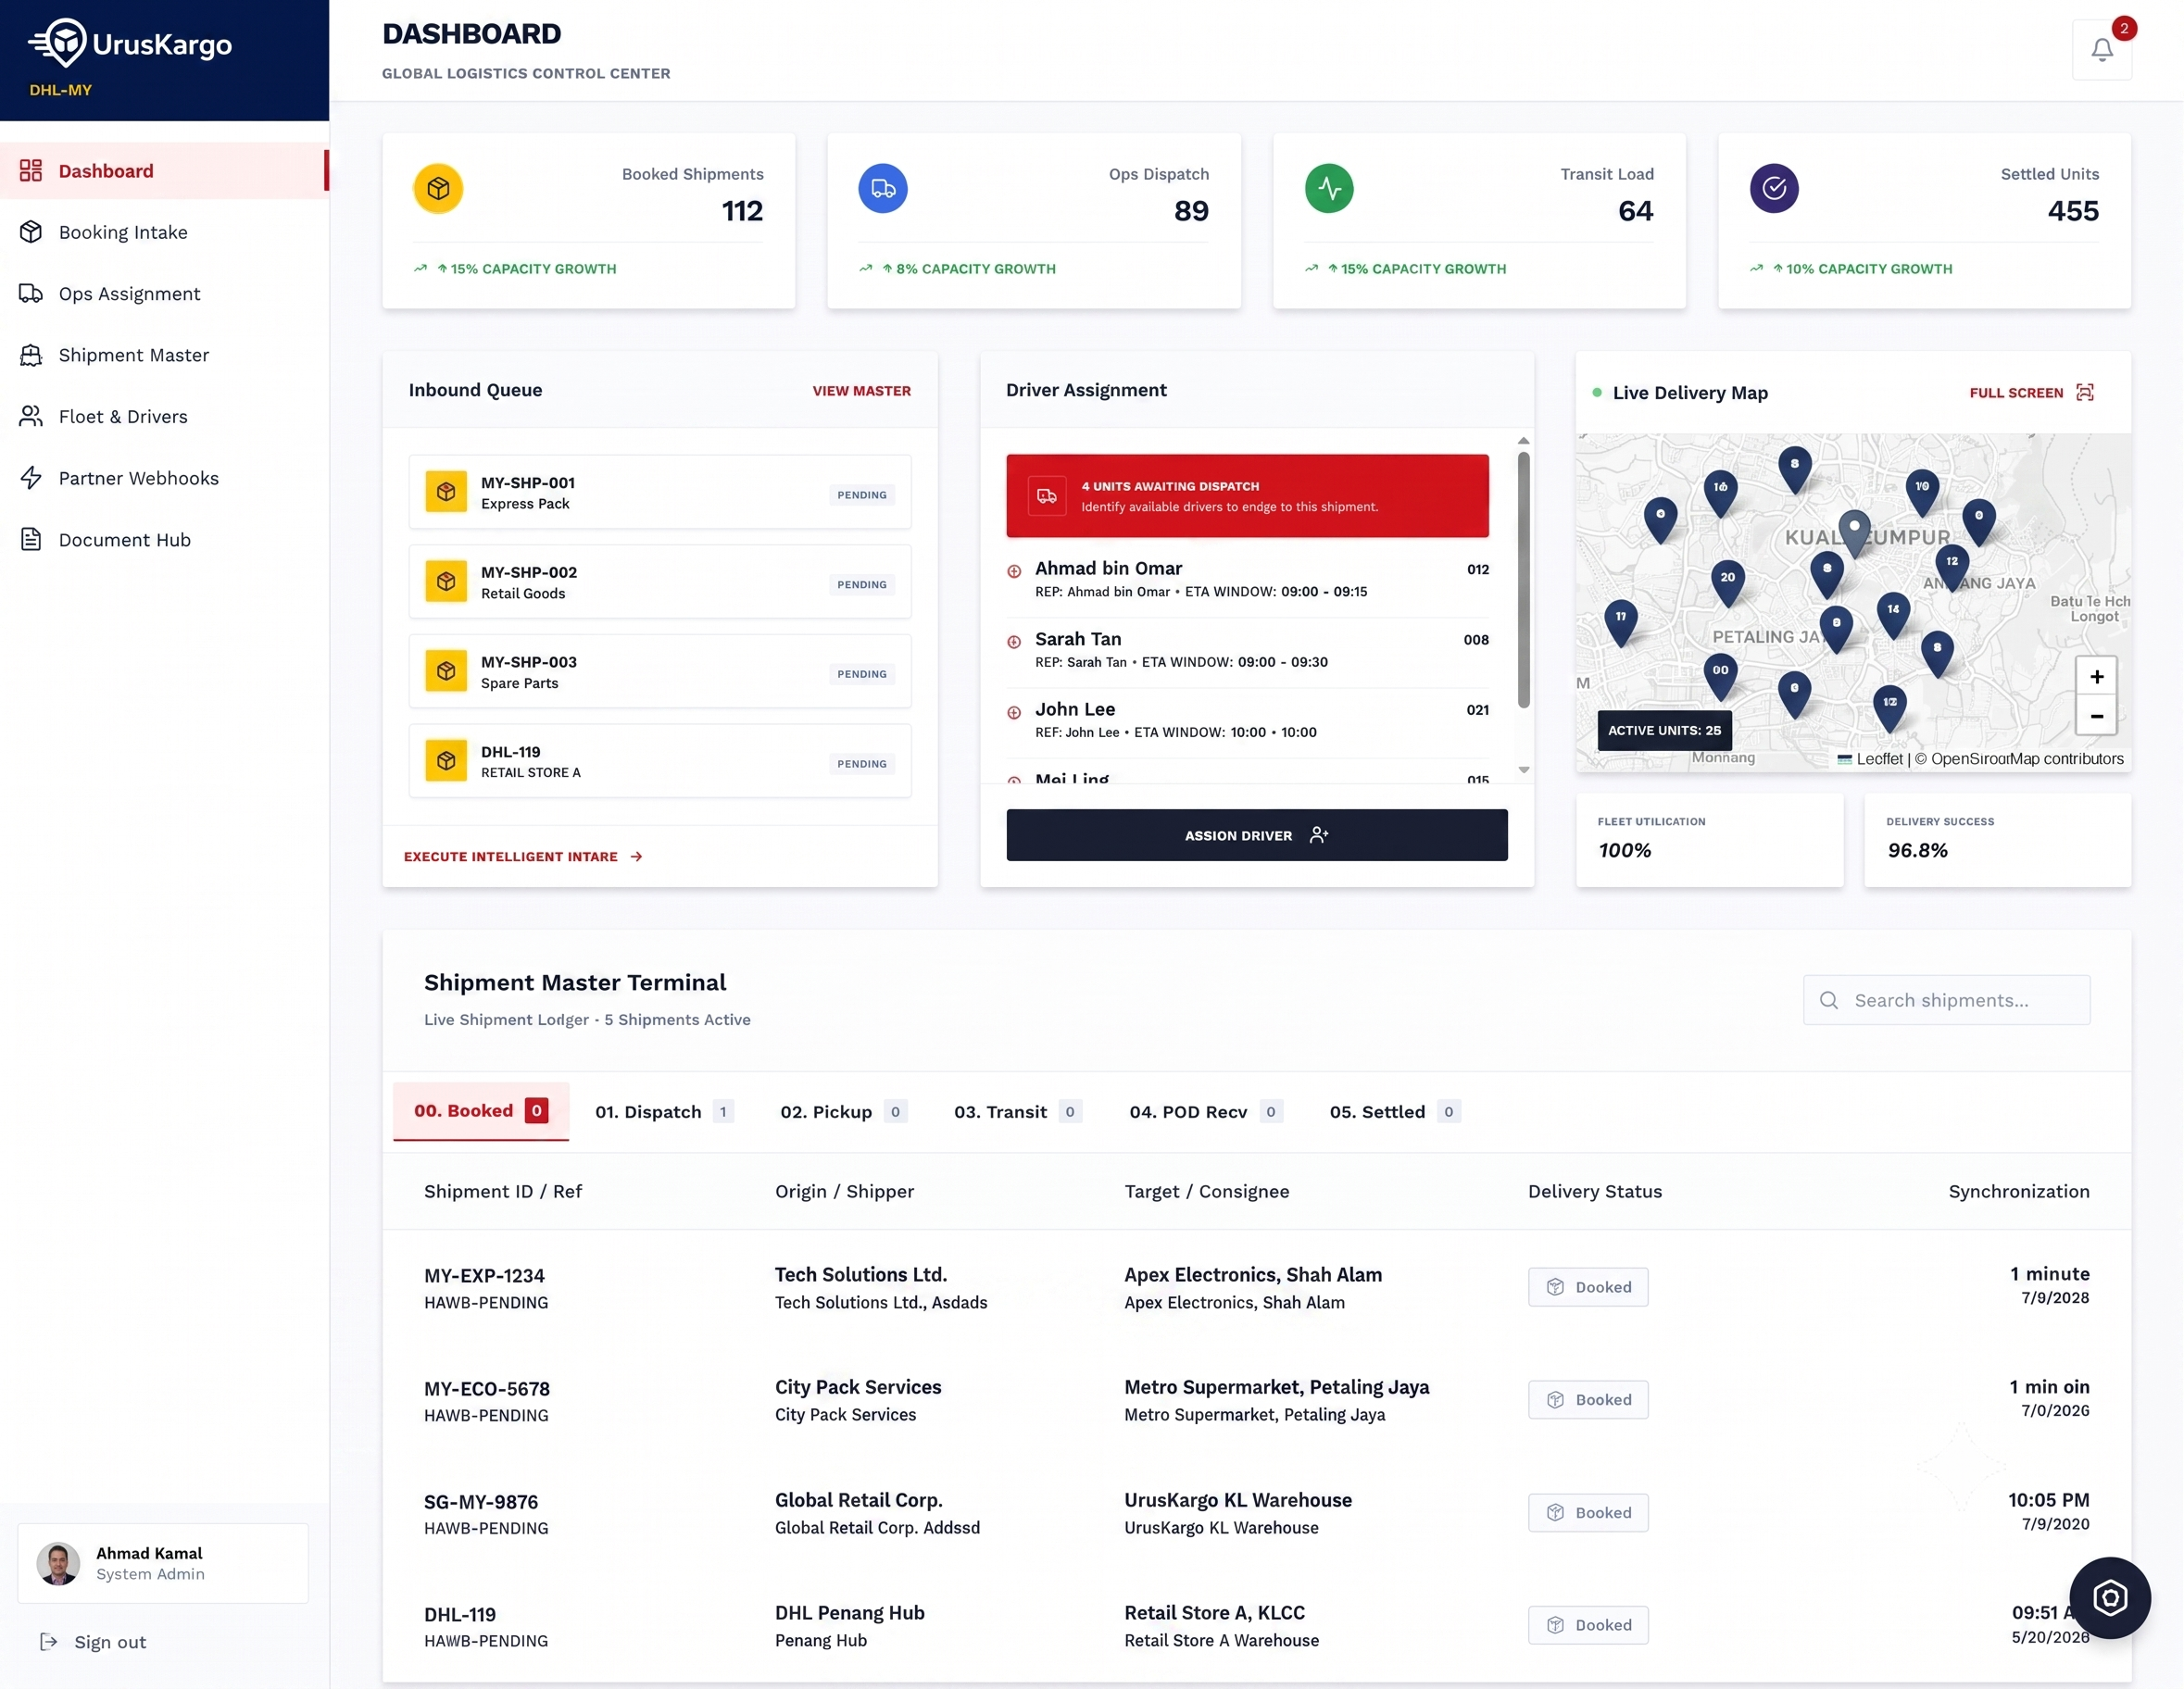Image resolution: width=2184 pixels, height=1689 pixels.
Task: Select MY-SHP-003 package icon
Action: pyautogui.click(x=446, y=672)
